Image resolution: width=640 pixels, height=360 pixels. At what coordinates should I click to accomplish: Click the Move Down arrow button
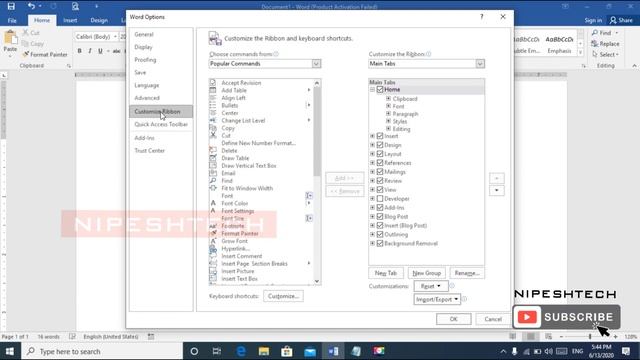[497, 191]
